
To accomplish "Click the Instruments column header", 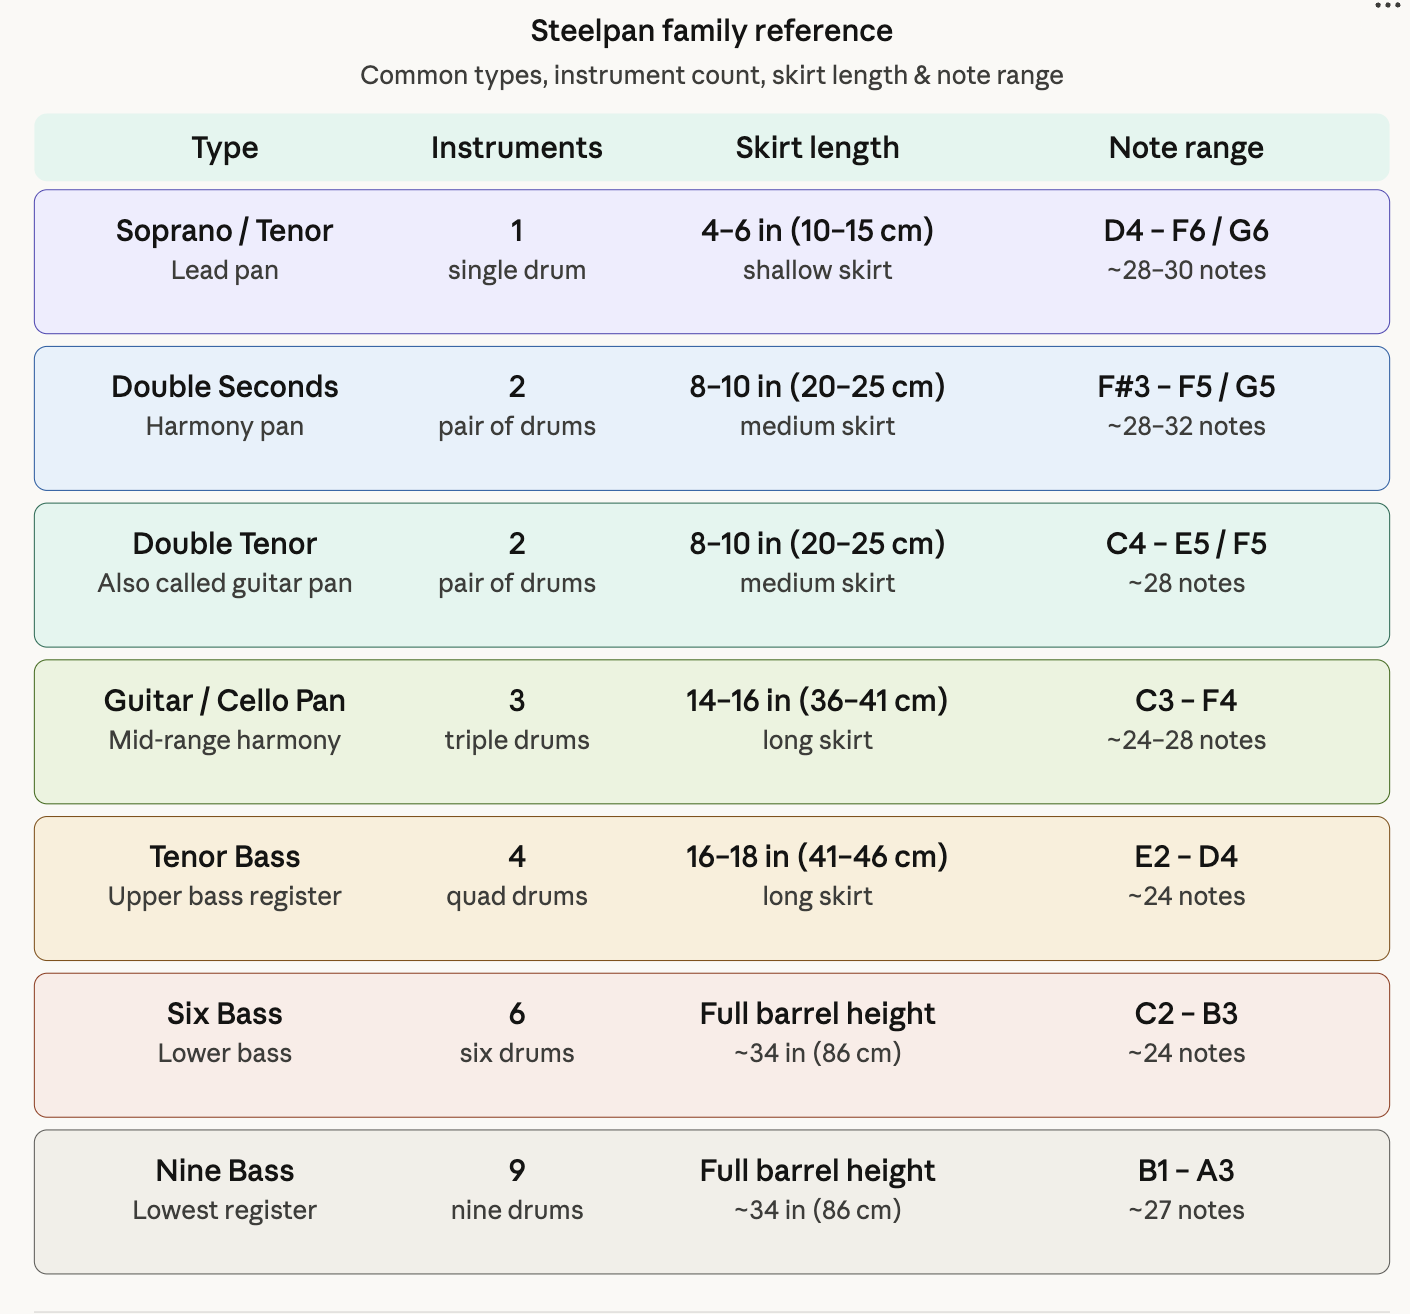I will pyautogui.click(x=516, y=148).
